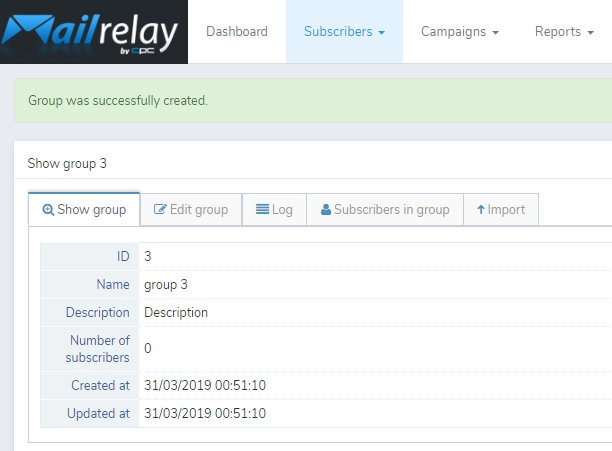Click the 'Description' row label
This screenshot has width=612, height=451.
coord(98,313)
